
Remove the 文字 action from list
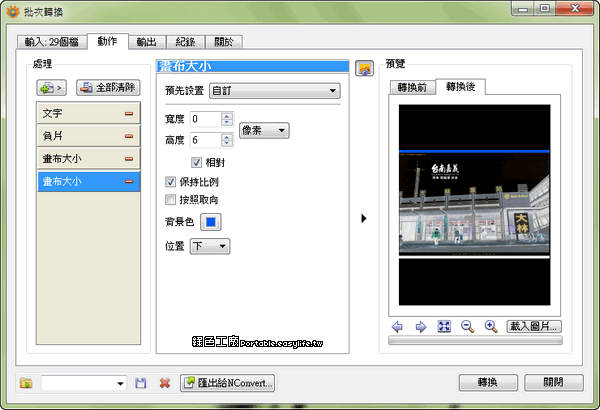[x=130, y=112]
